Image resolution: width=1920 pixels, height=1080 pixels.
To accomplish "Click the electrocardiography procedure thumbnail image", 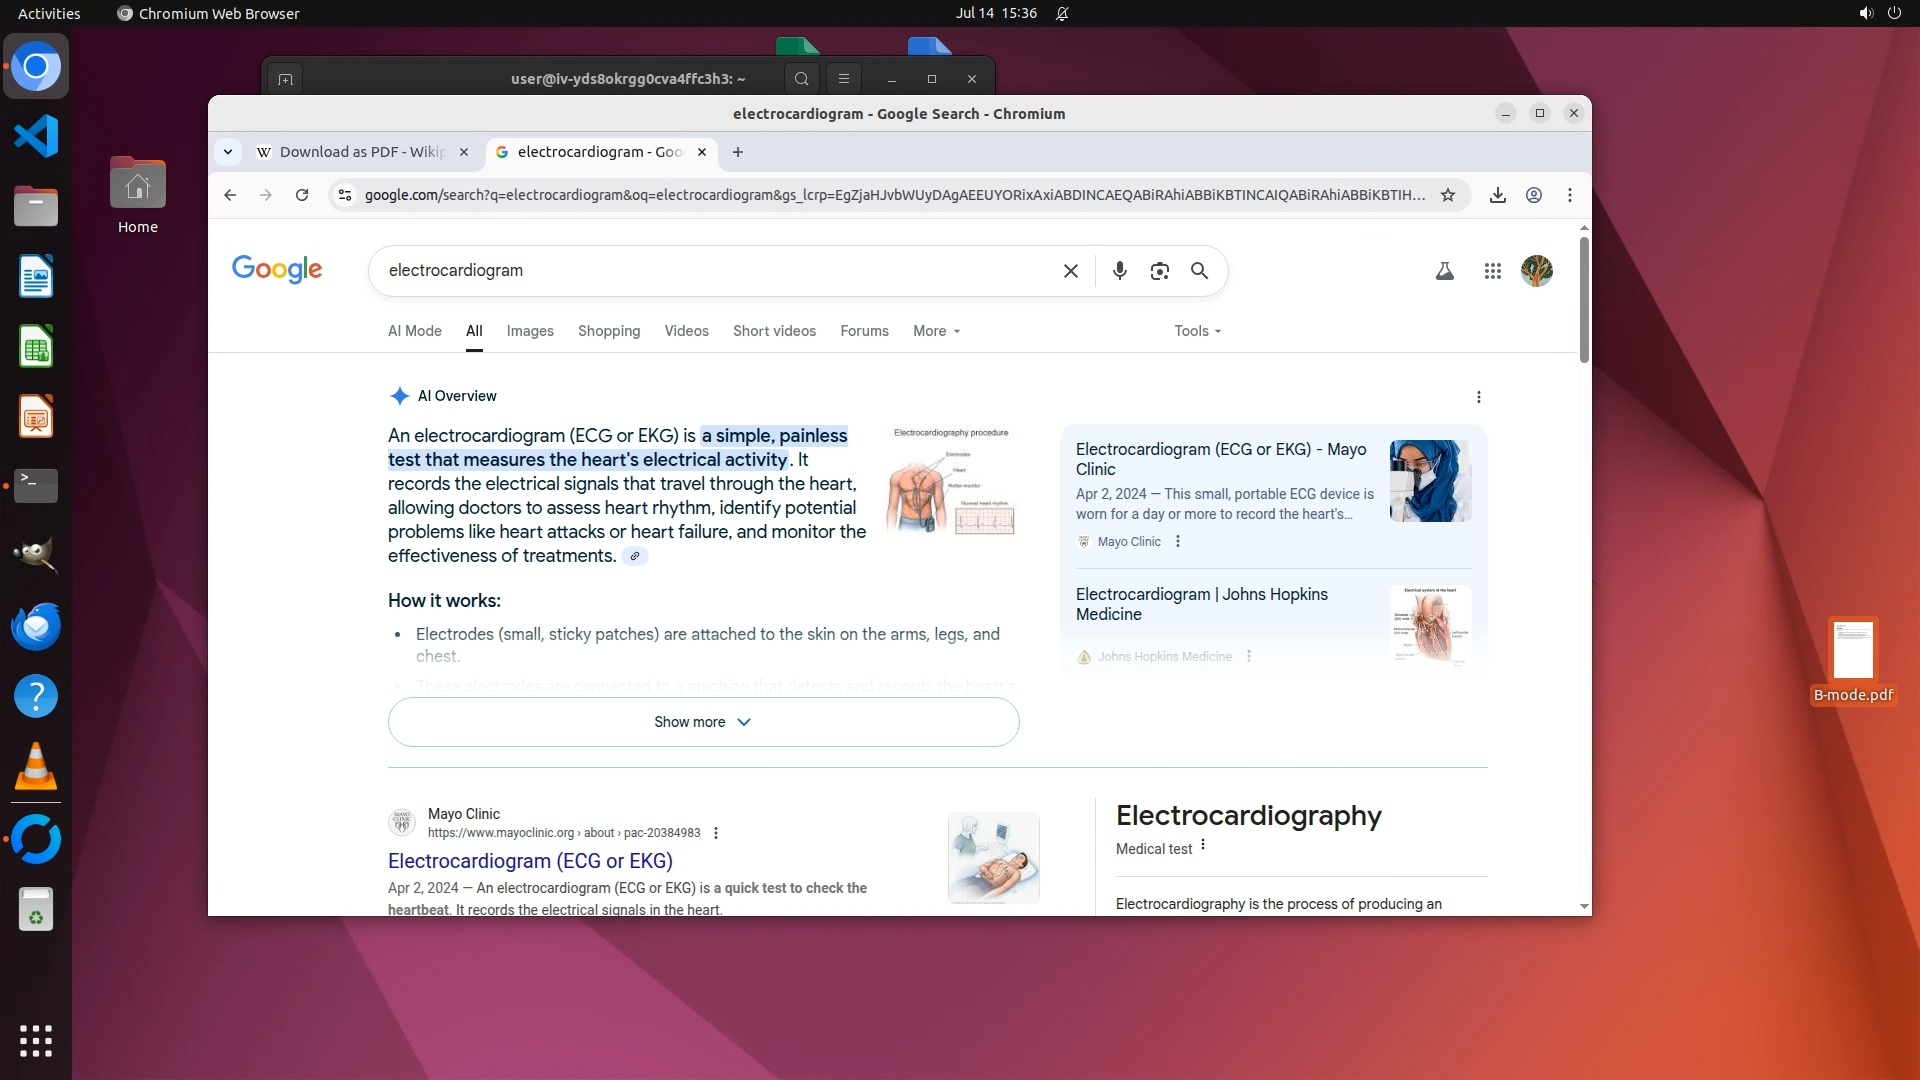I will click(x=952, y=481).
